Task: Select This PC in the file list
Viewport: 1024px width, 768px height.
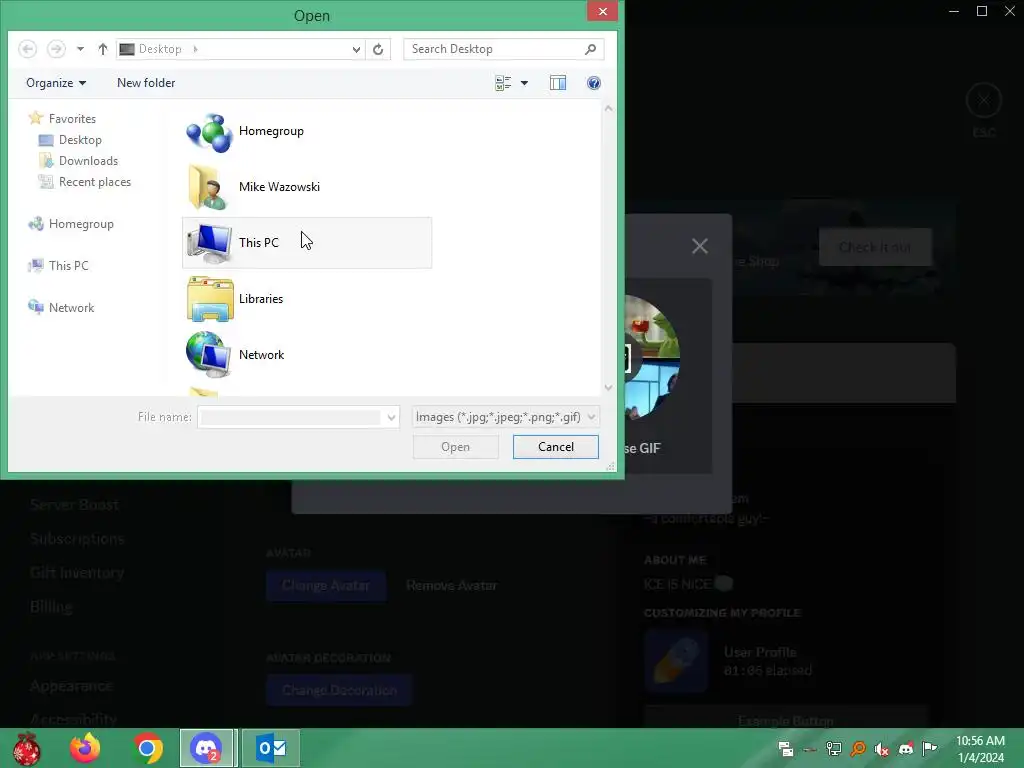Action: pyautogui.click(x=307, y=243)
